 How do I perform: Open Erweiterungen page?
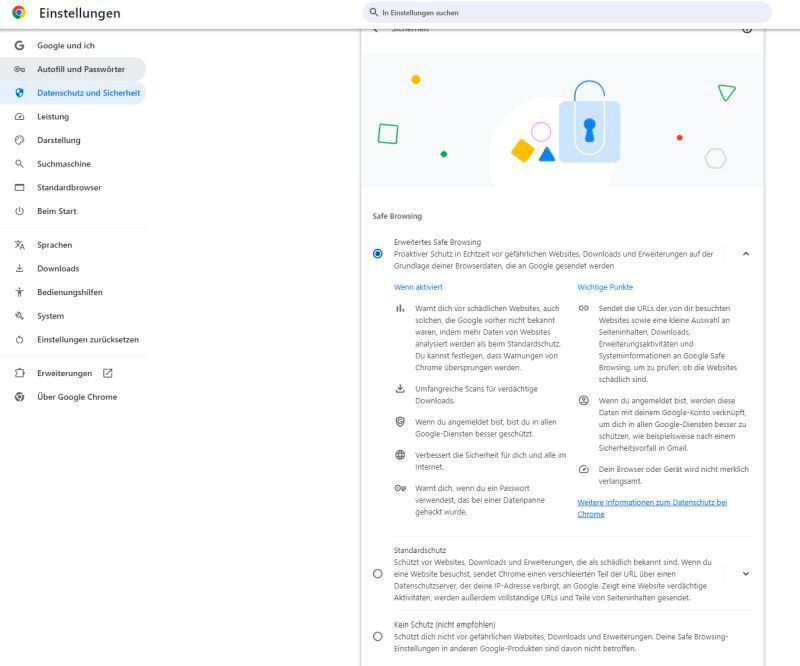73,373
